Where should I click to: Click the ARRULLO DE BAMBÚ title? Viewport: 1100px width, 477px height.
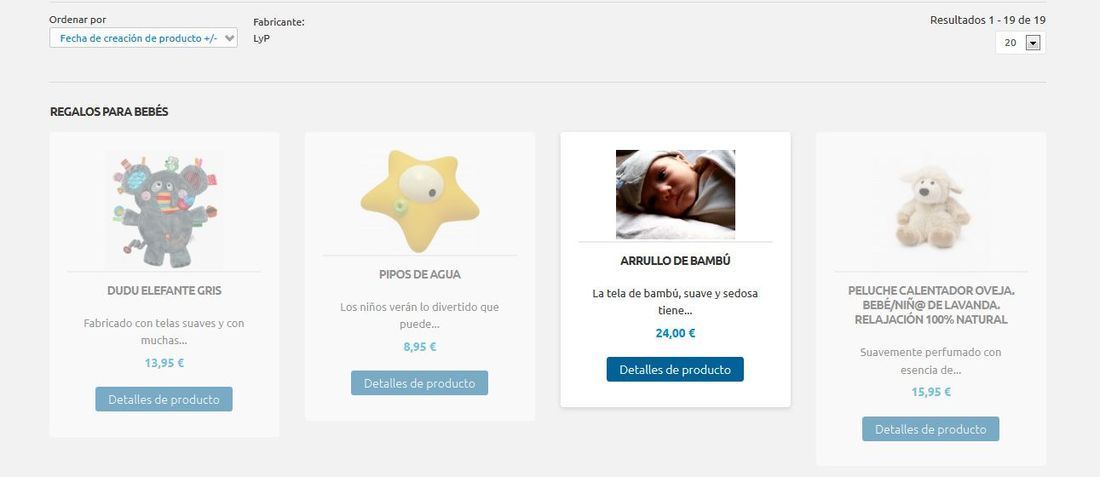(x=676, y=260)
